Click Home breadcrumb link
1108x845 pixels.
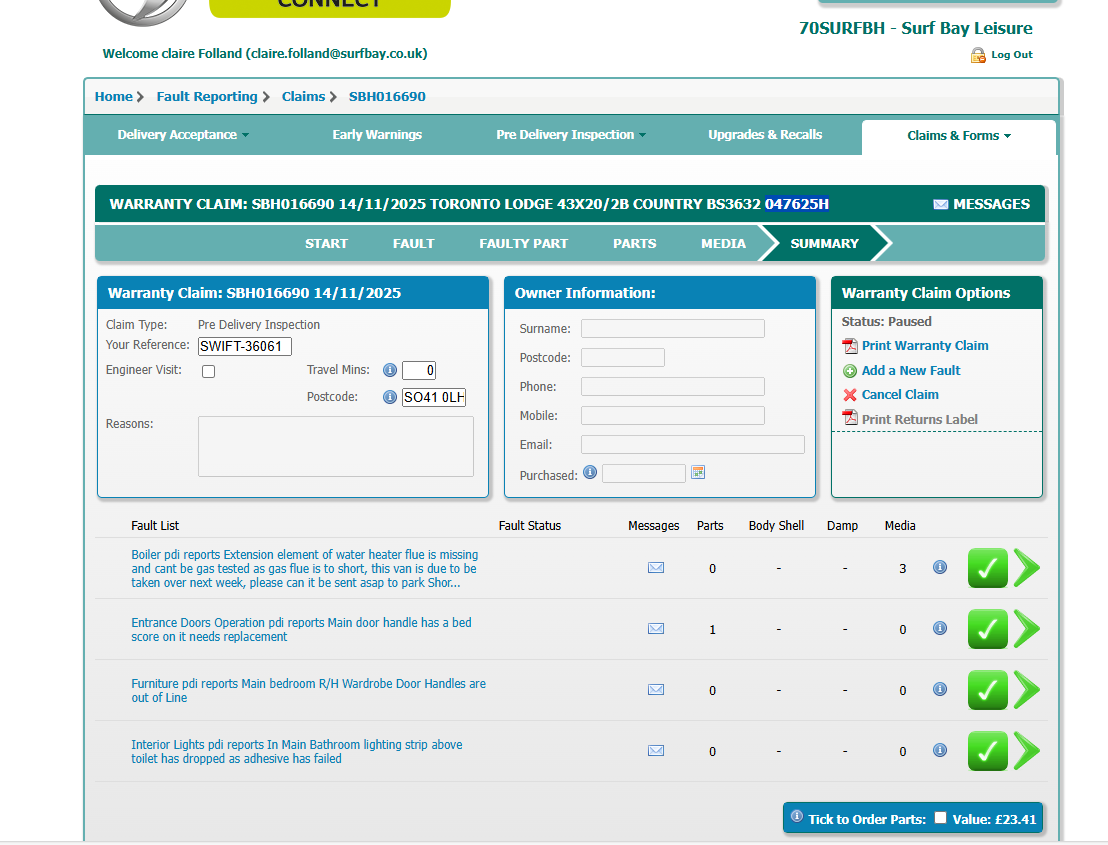[114, 97]
